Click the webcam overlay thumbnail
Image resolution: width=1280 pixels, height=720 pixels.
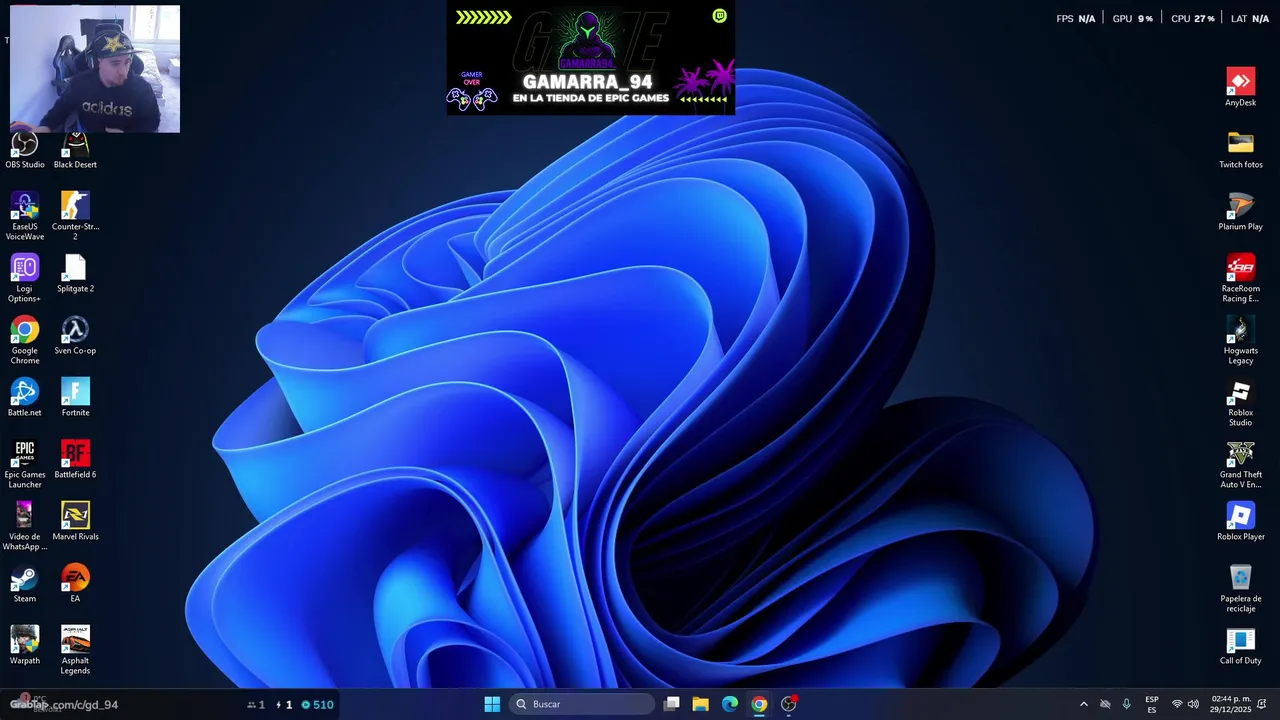click(95, 69)
